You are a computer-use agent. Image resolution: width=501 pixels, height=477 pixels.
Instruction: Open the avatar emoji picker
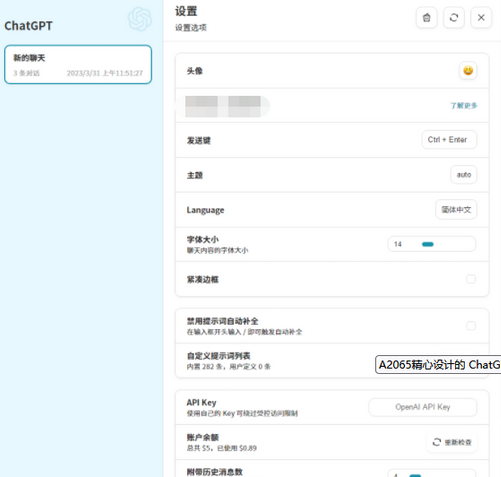468,71
